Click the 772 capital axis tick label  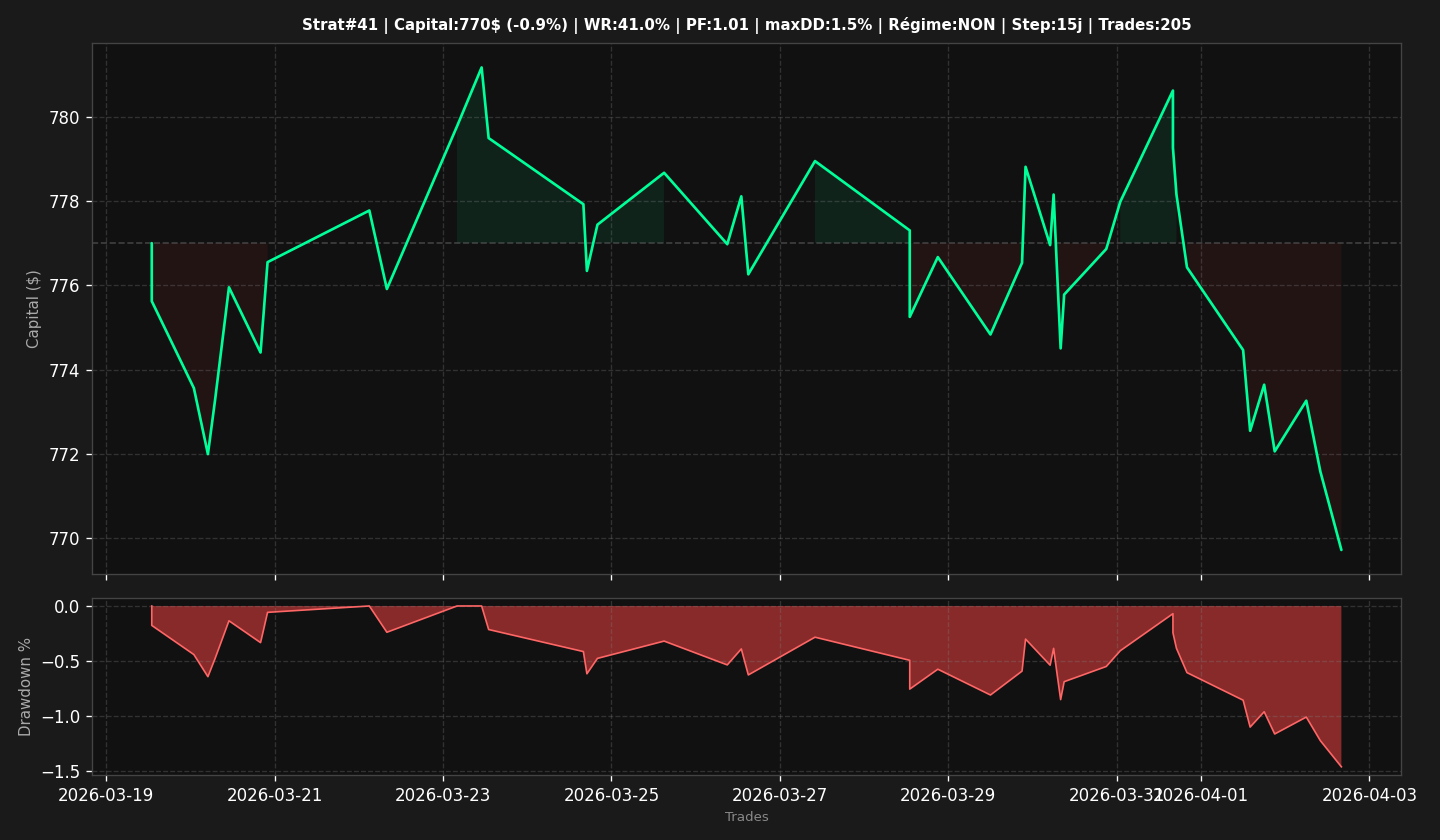[65, 455]
